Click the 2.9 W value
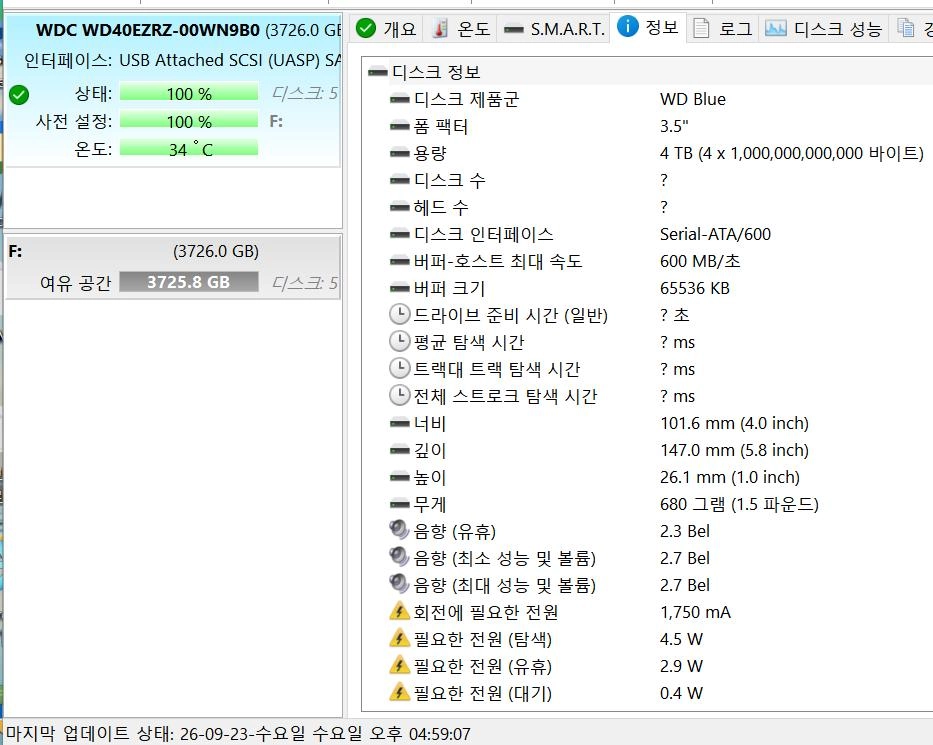Image resolution: width=933 pixels, height=745 pixels. (681, 666)
